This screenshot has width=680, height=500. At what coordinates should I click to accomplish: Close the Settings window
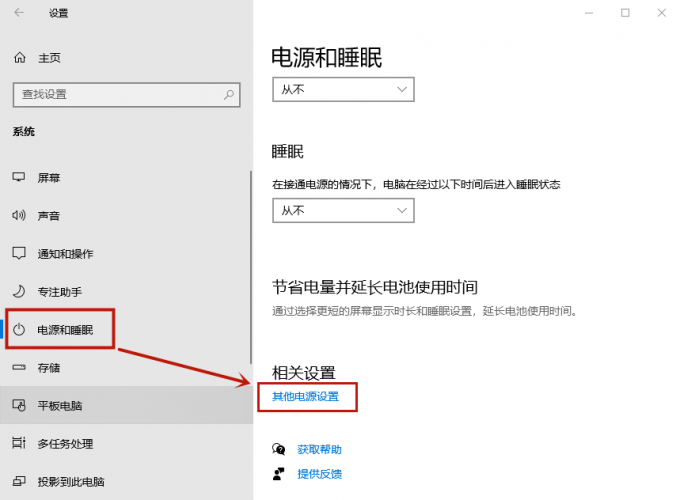[661, 13]
